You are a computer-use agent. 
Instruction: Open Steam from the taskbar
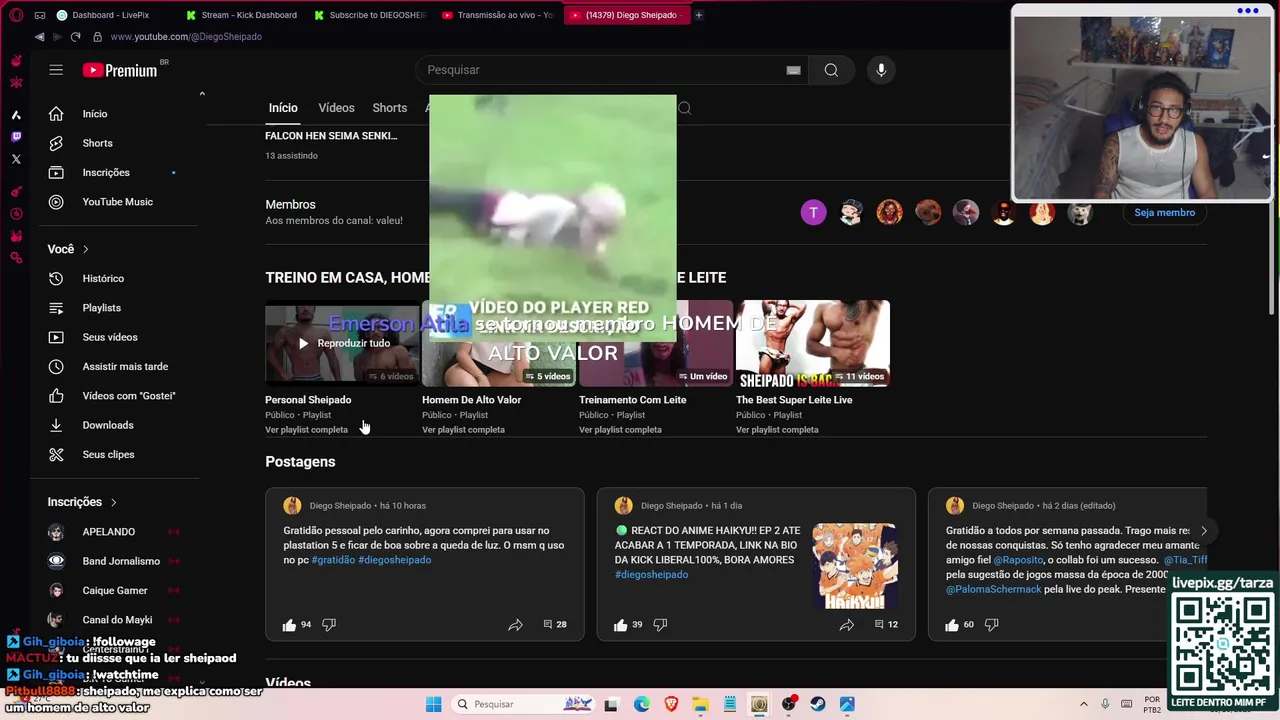click(818, 704)
